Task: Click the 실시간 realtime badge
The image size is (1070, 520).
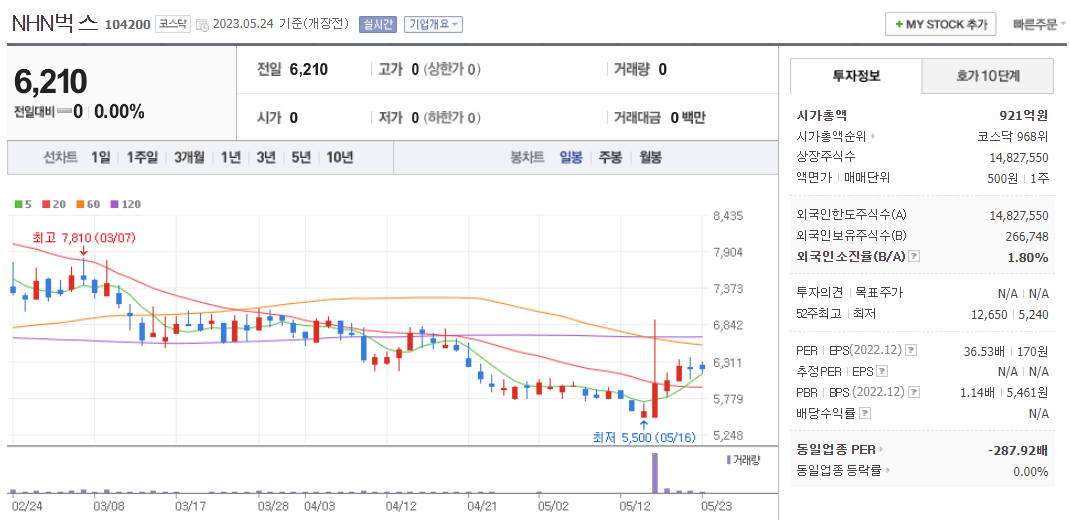Action: pyautogui.click(x=377, y=24)
